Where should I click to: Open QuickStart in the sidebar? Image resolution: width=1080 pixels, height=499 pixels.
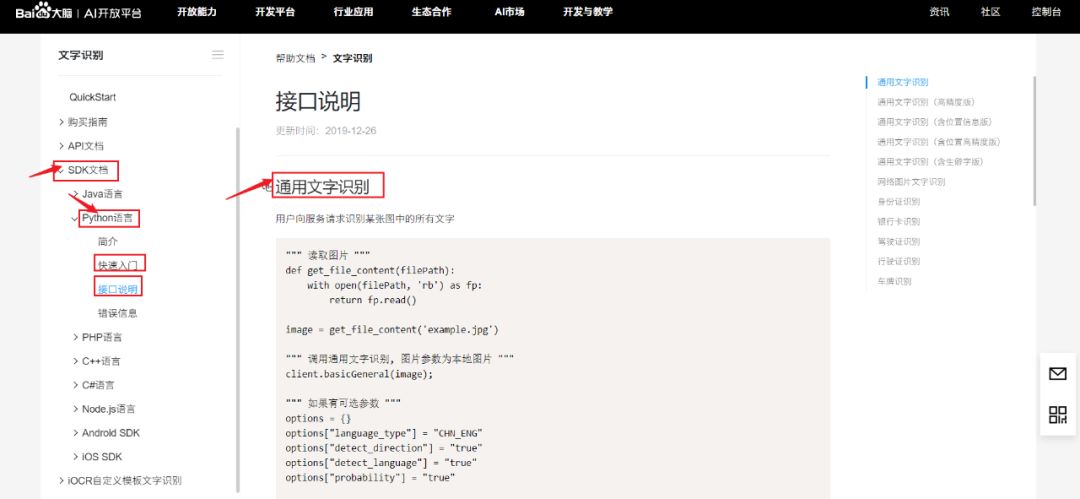[92, 97]
